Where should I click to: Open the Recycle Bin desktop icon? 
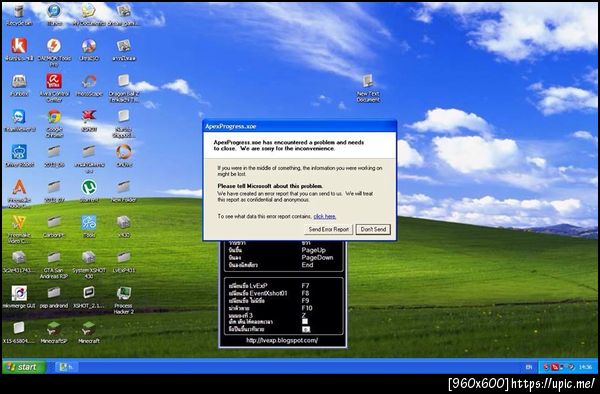coord(18,15)
